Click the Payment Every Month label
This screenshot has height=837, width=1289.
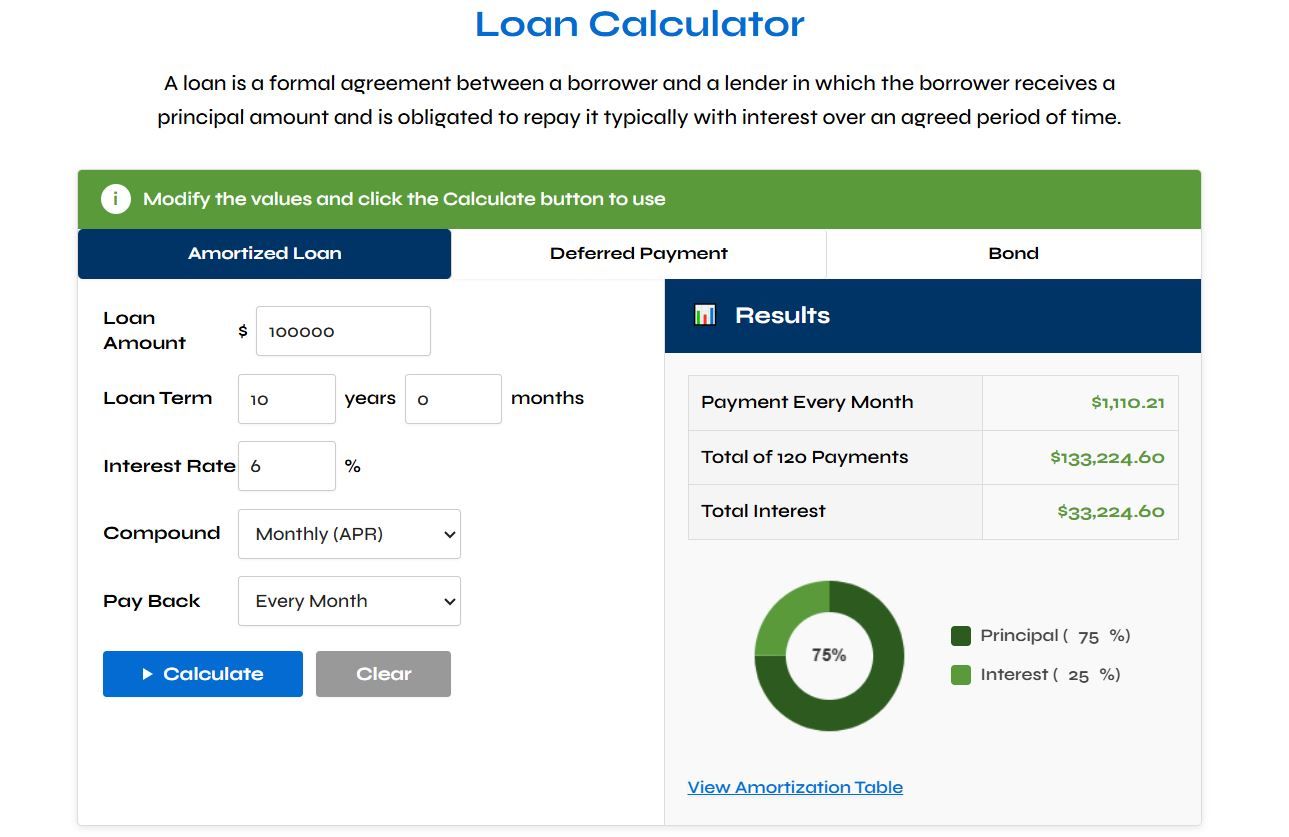click(x=807, y=402)
